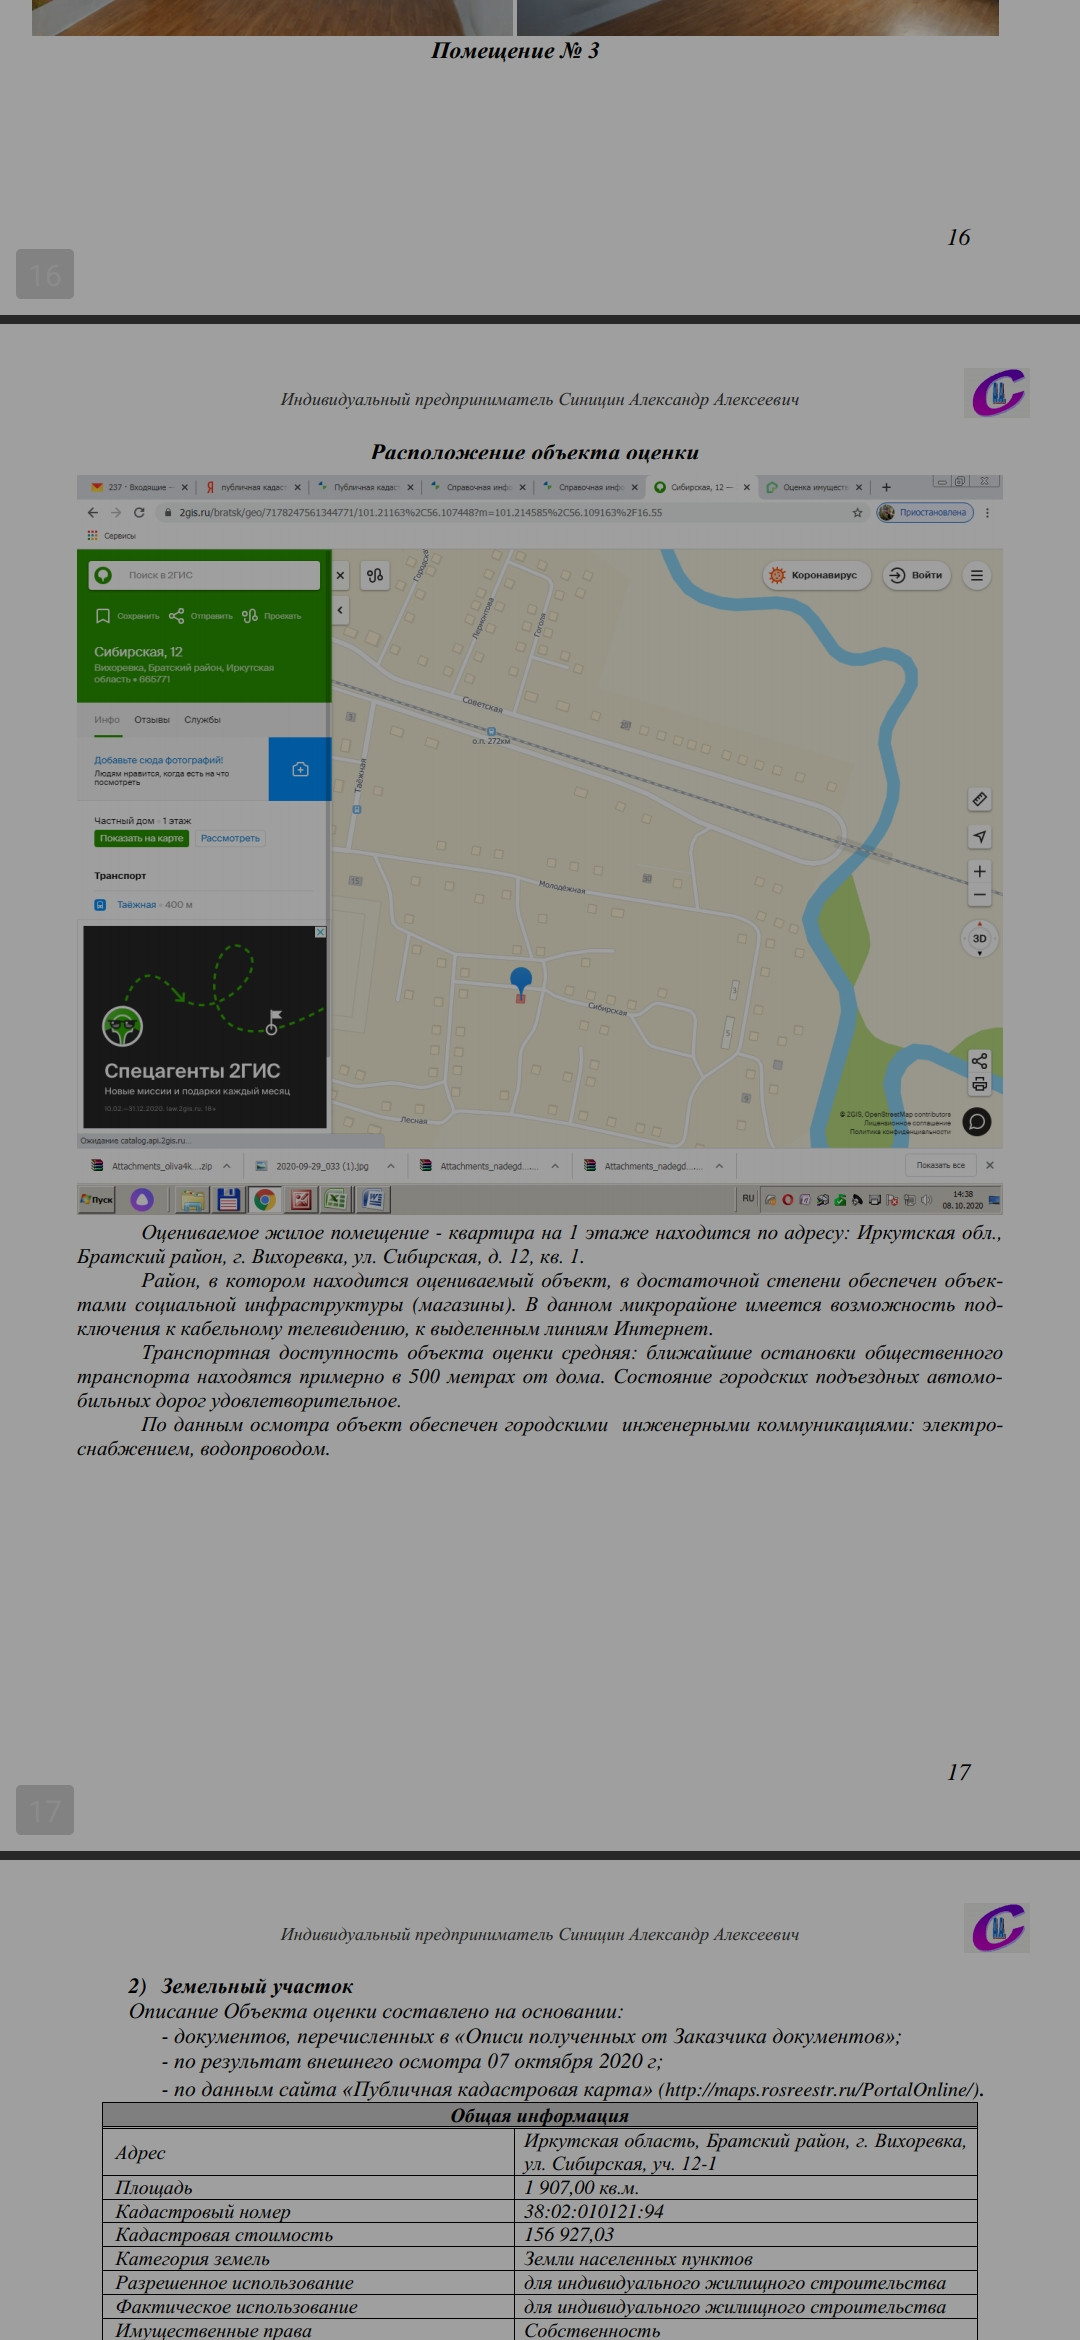
Task: Zoom out the map with minus button
Action: tap(980, 895)
